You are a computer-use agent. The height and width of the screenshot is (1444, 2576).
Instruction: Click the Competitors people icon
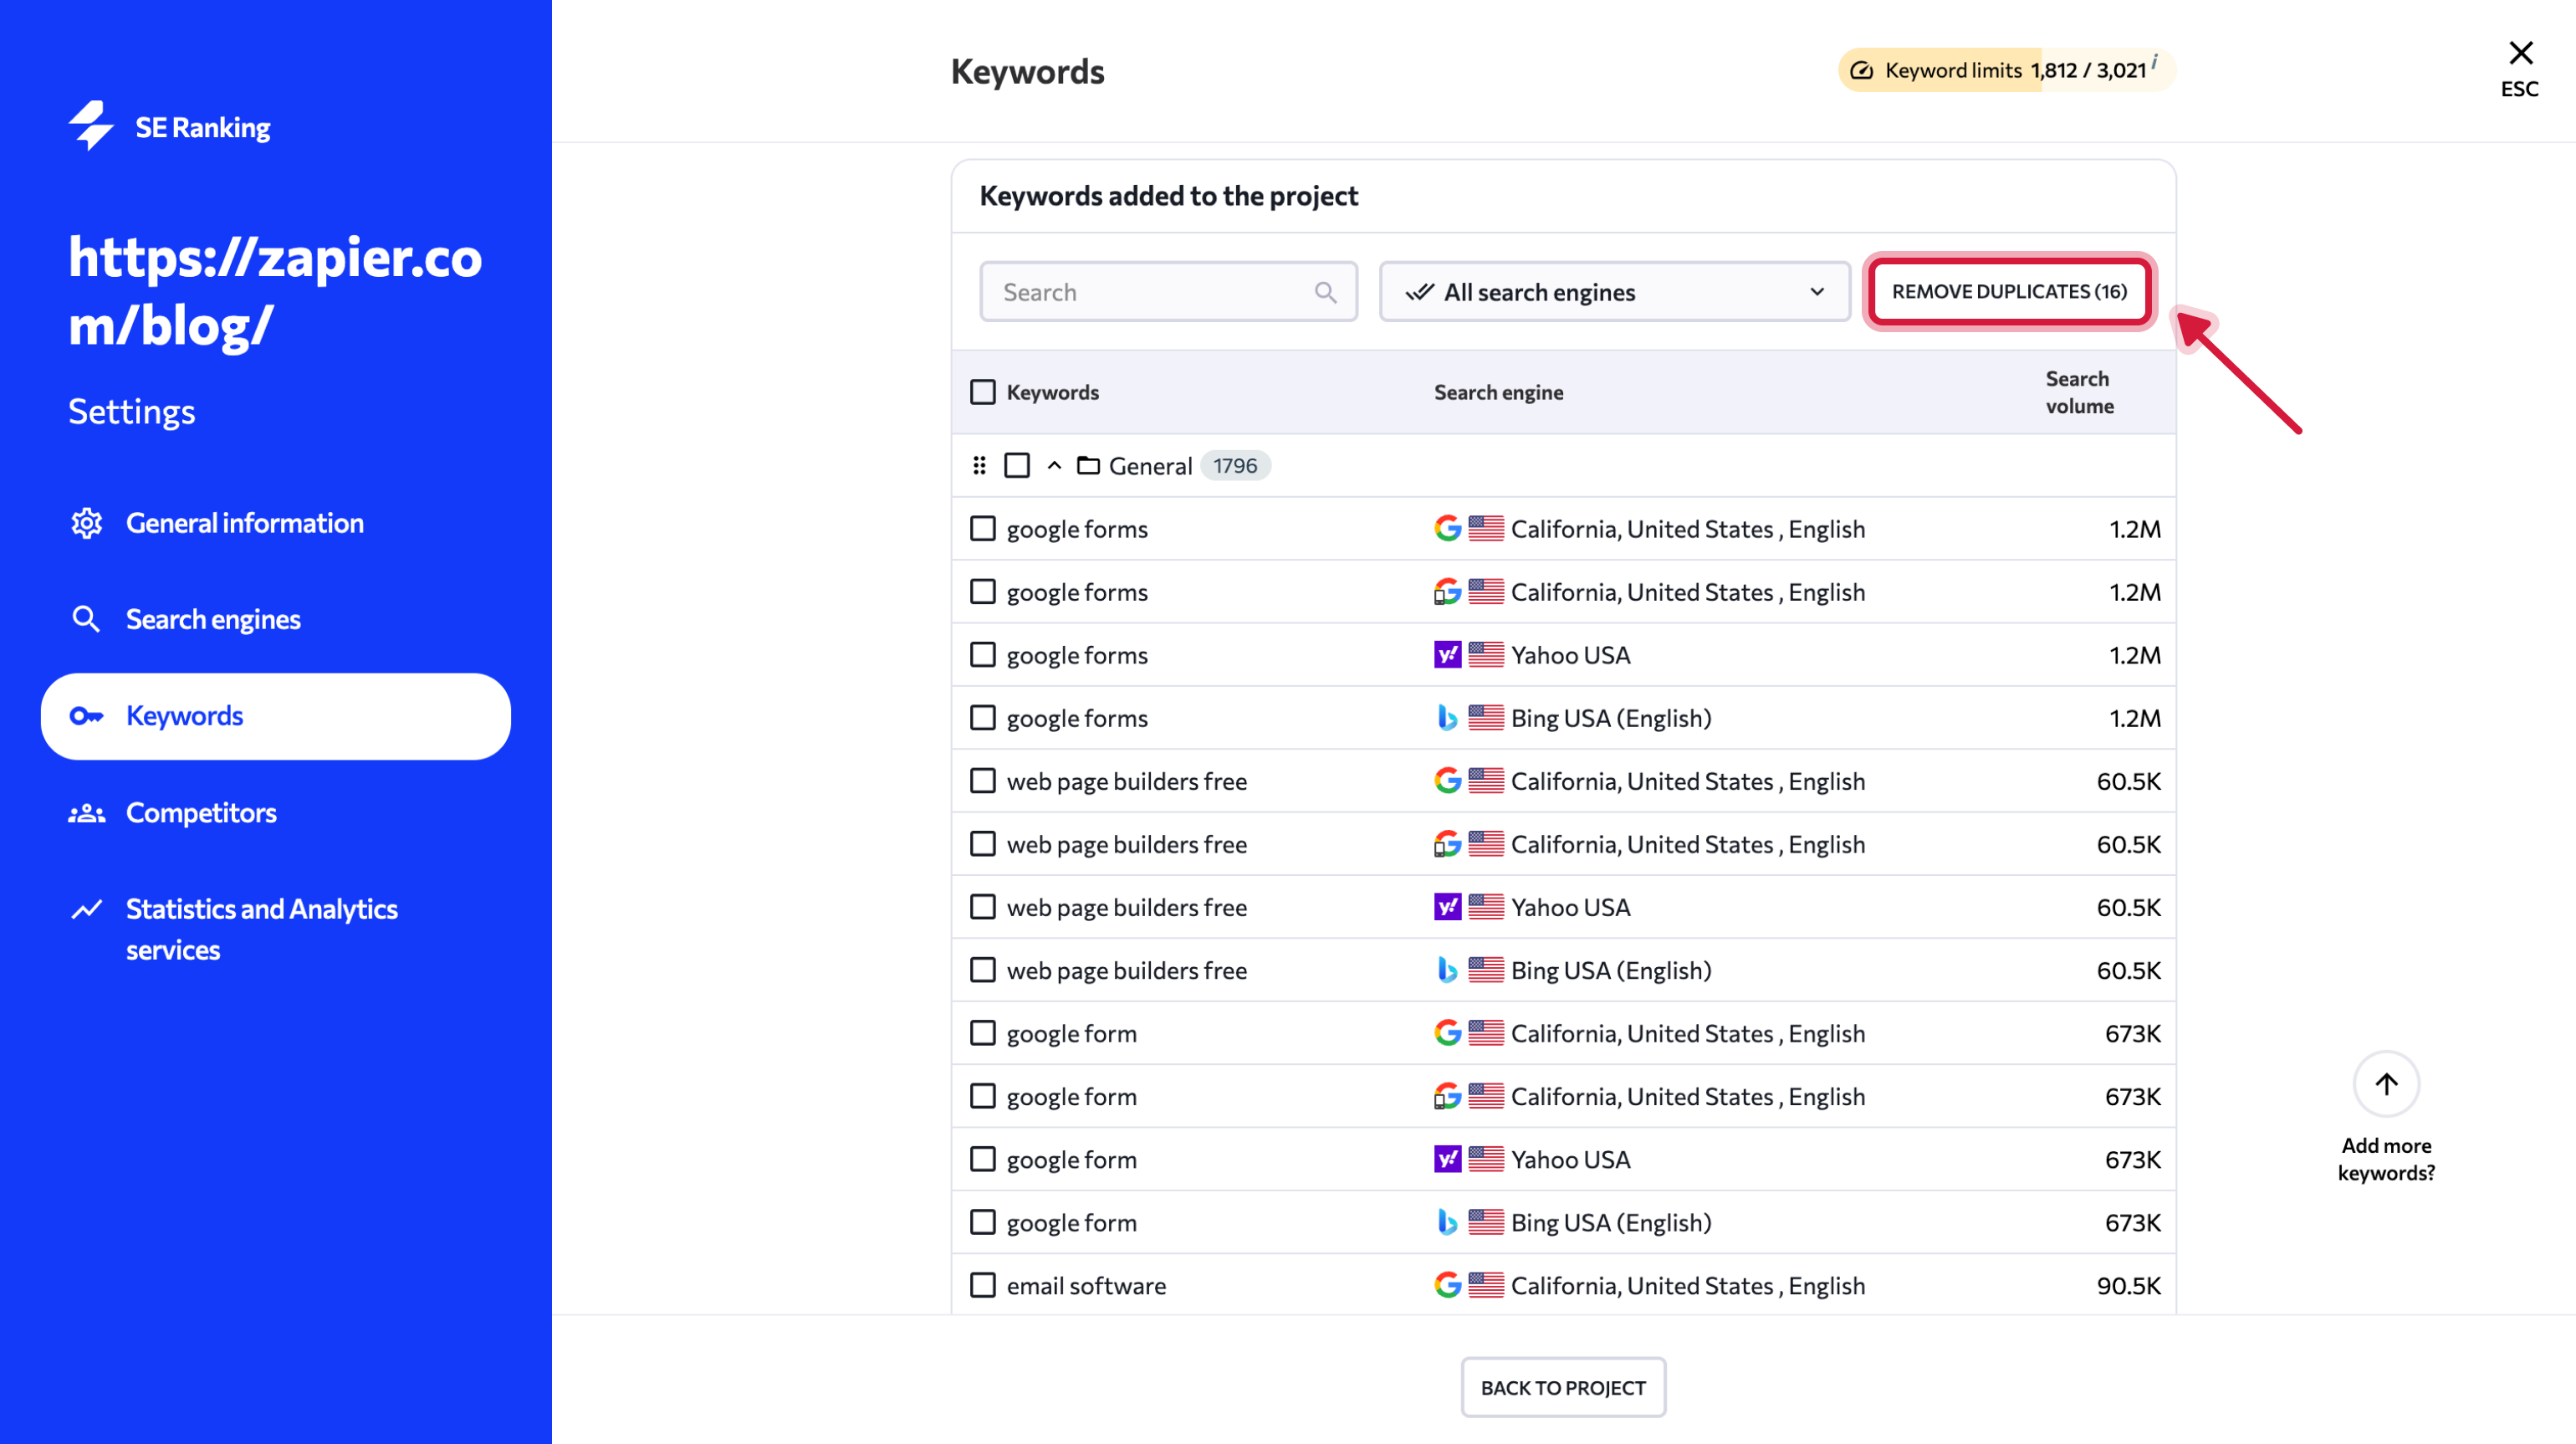(87, 813)
